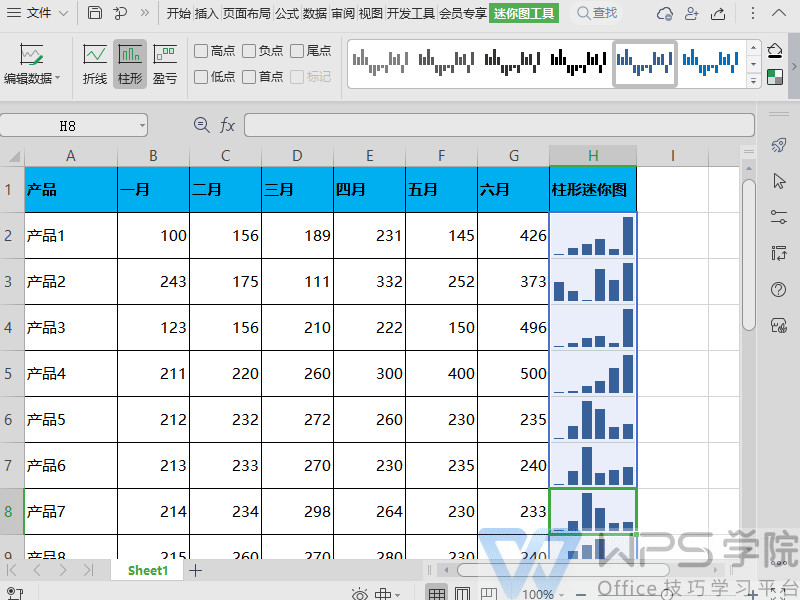Screen dimensions: 800x600
Task: Click inside the formula bar input
Action: click(499, 125)
